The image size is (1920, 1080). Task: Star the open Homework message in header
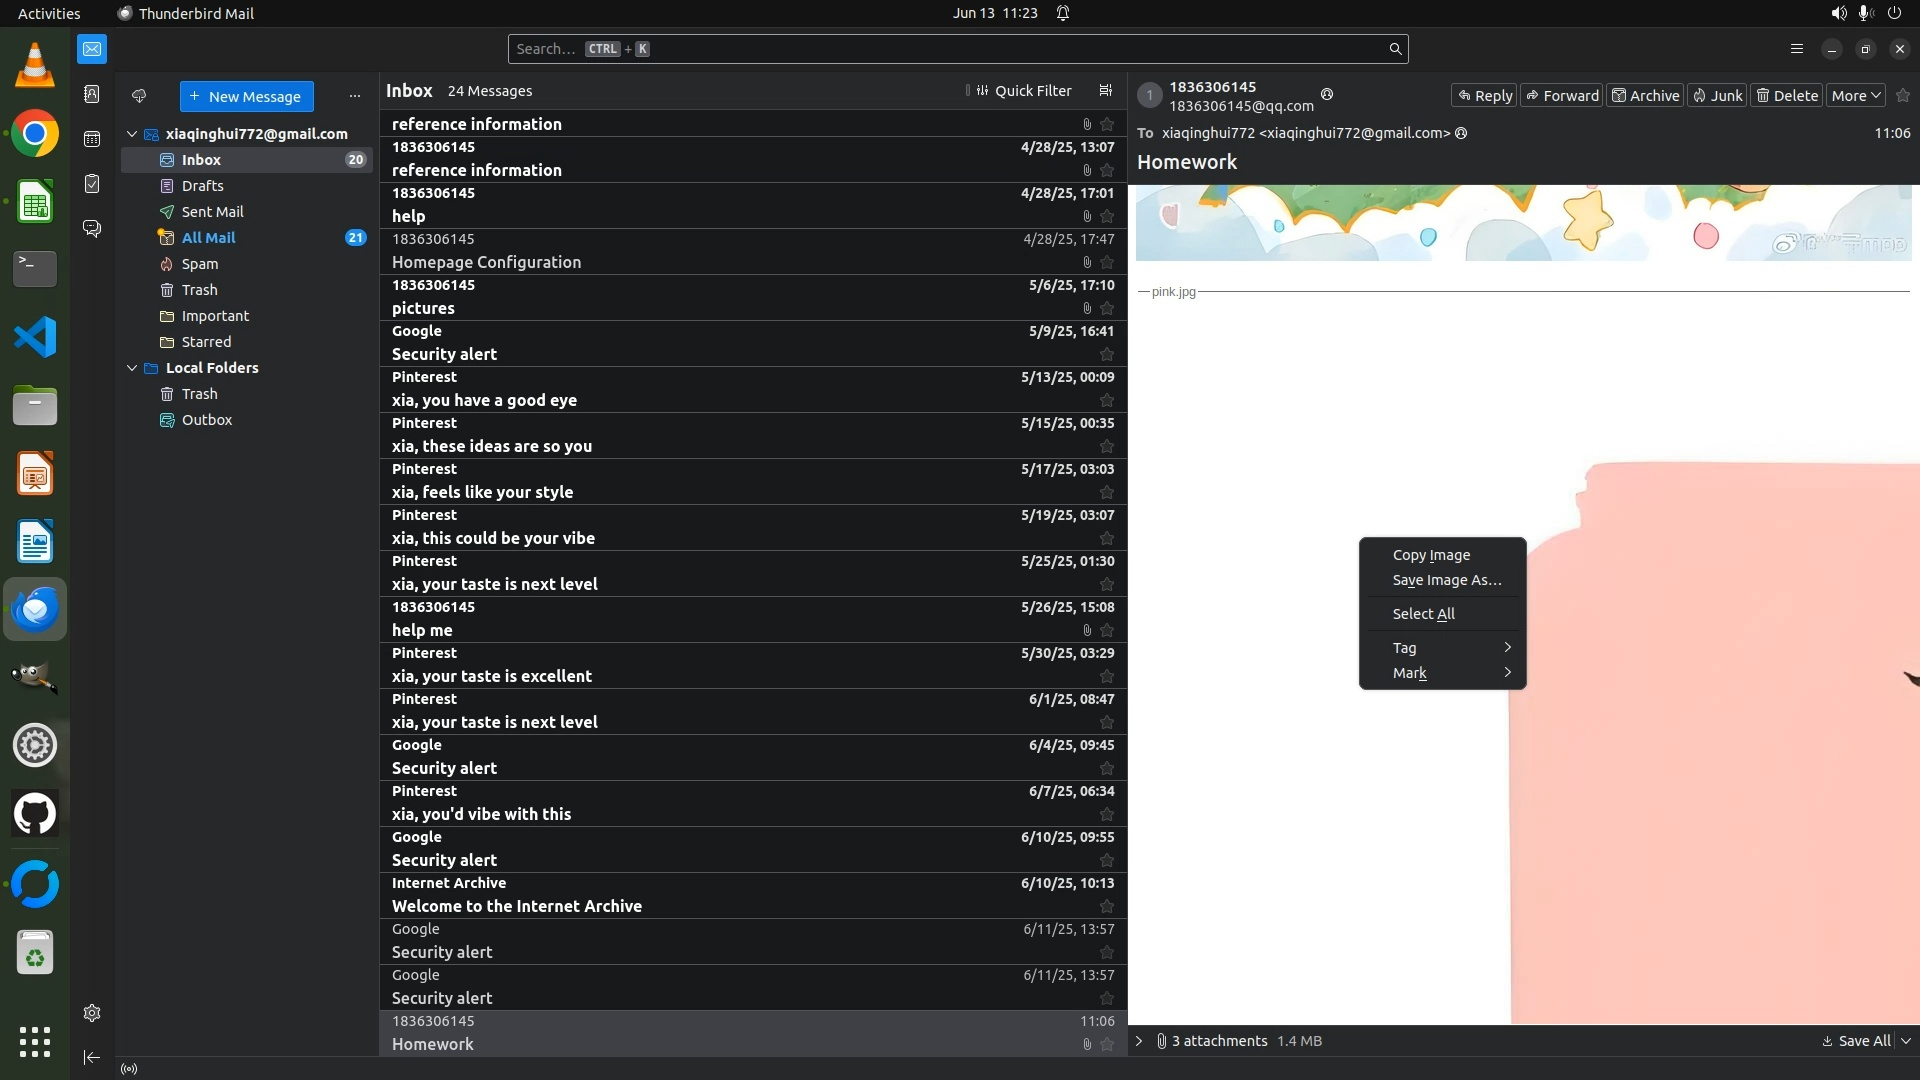click(x=1903, y=96)
